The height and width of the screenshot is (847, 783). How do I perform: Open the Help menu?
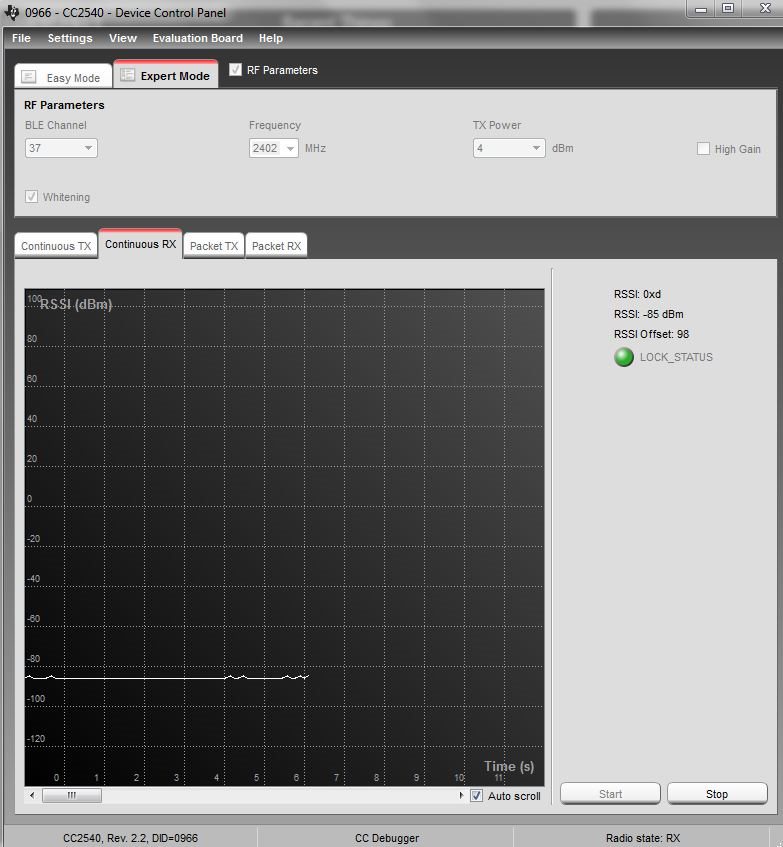click(271, 38)
